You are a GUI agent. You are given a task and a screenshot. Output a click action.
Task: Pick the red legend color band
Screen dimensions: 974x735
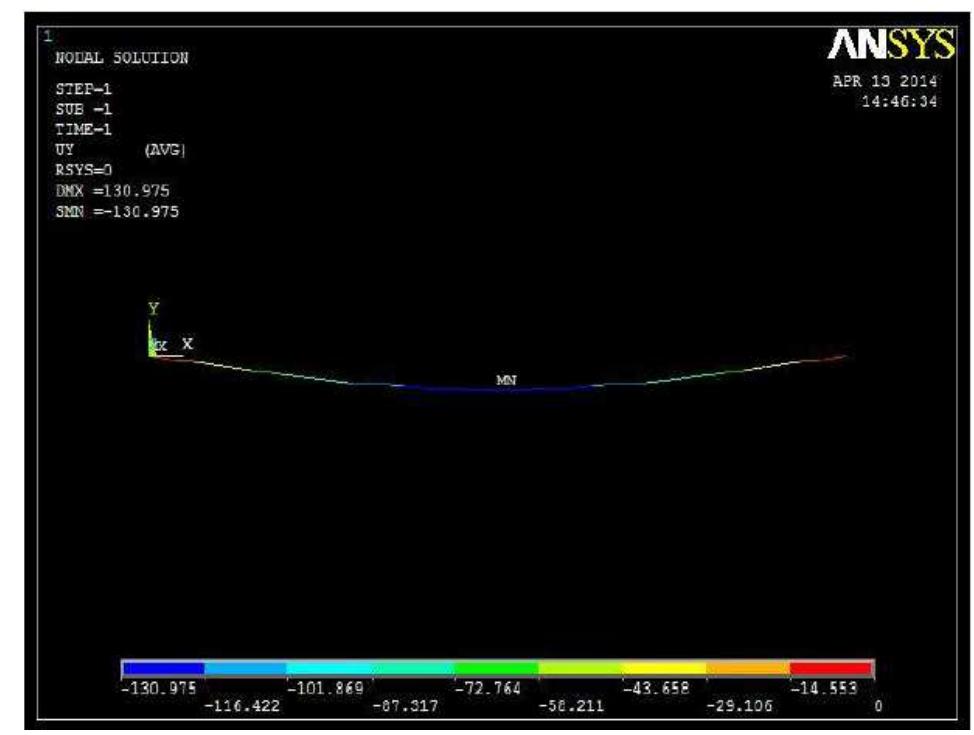pos(831,669)
